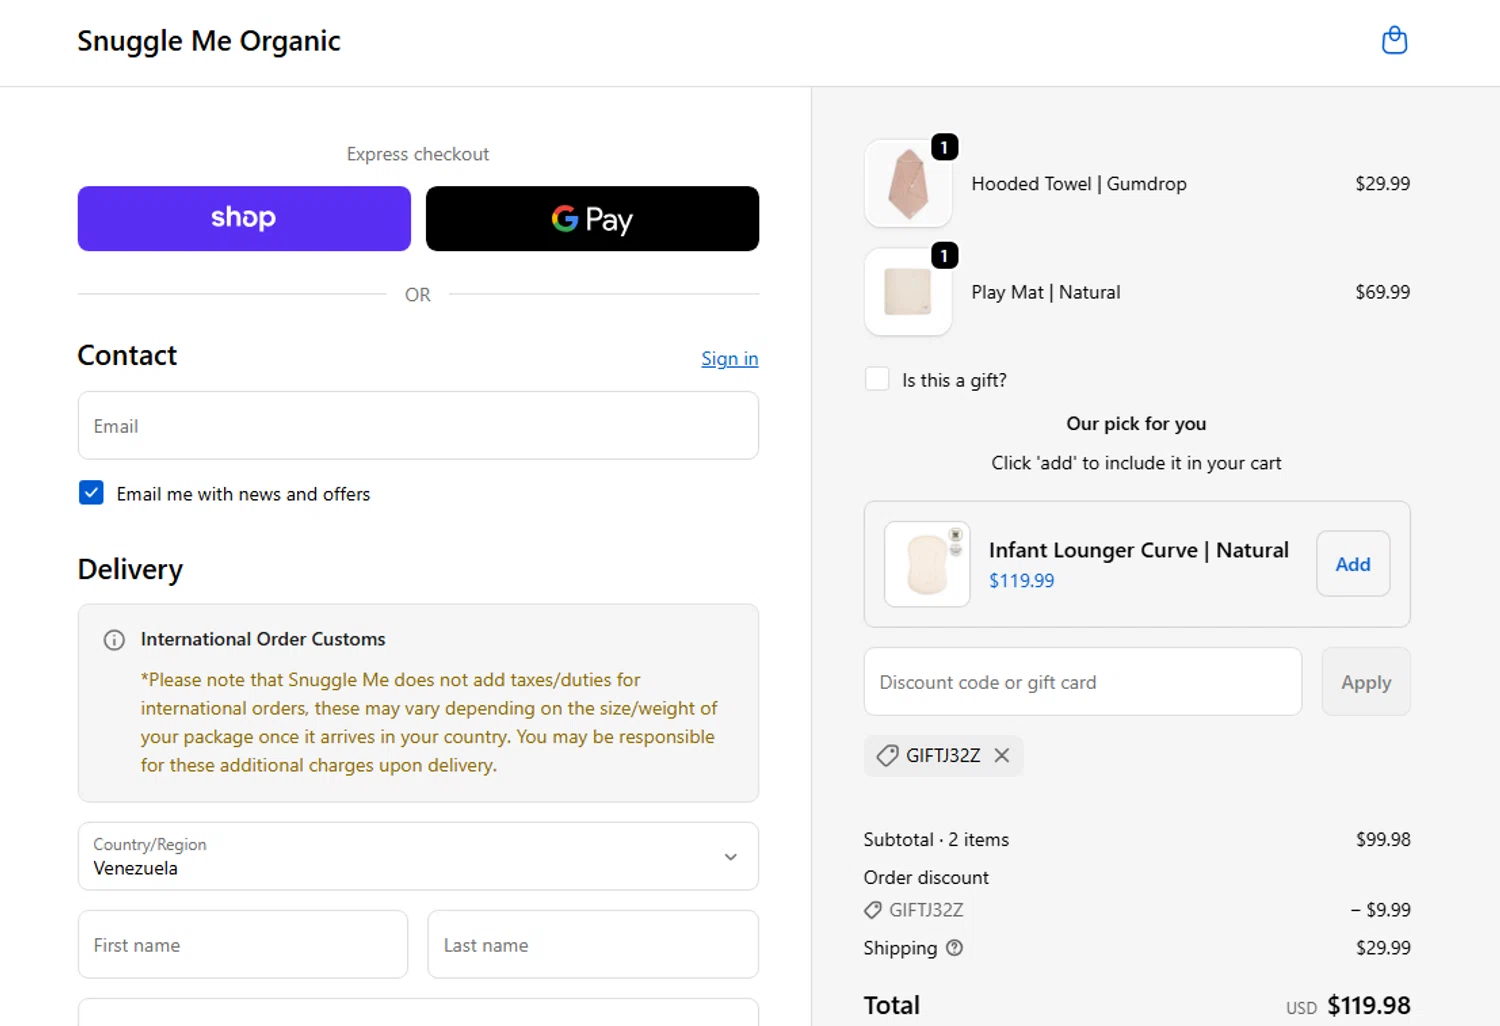
Task: Click the Subtotal · 2 items label
Action: tap(936, 840)
